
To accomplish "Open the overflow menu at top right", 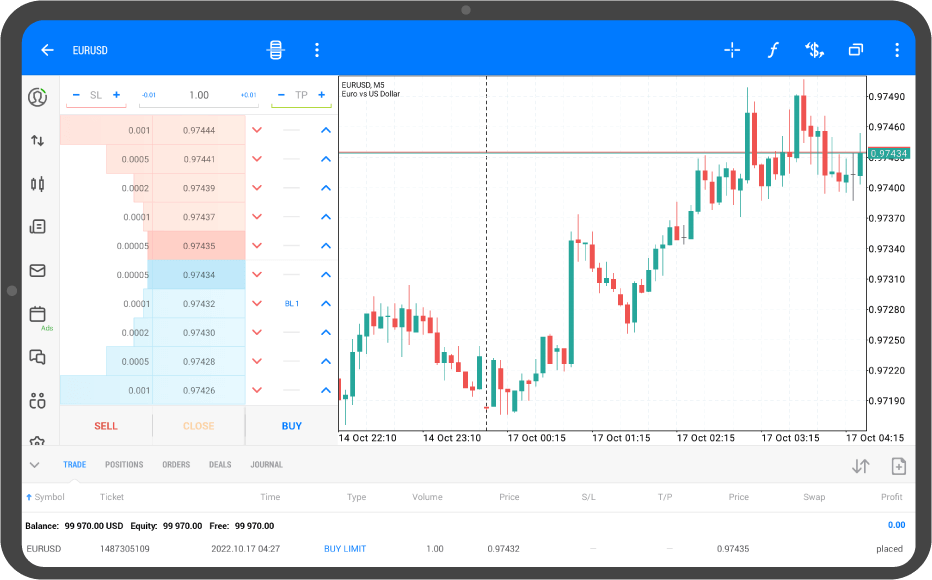I will coord(897,51).
